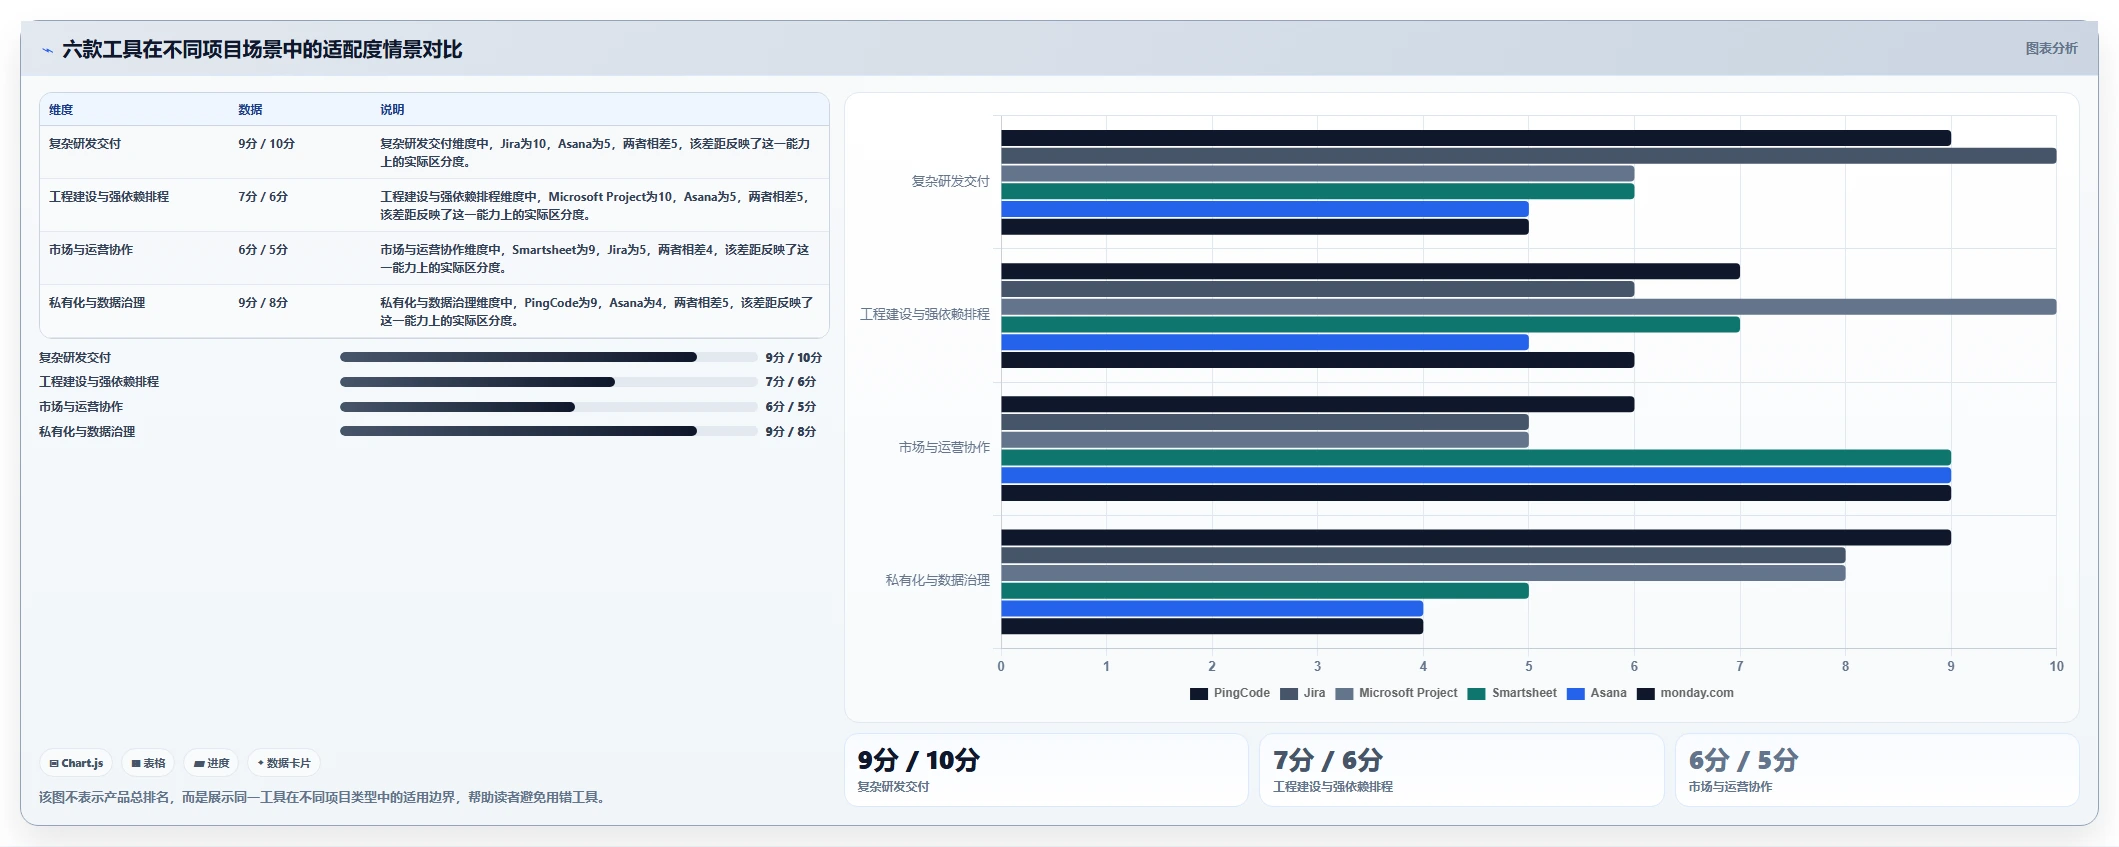Toggle the Jira legend color swatch

coord(1289,693)
